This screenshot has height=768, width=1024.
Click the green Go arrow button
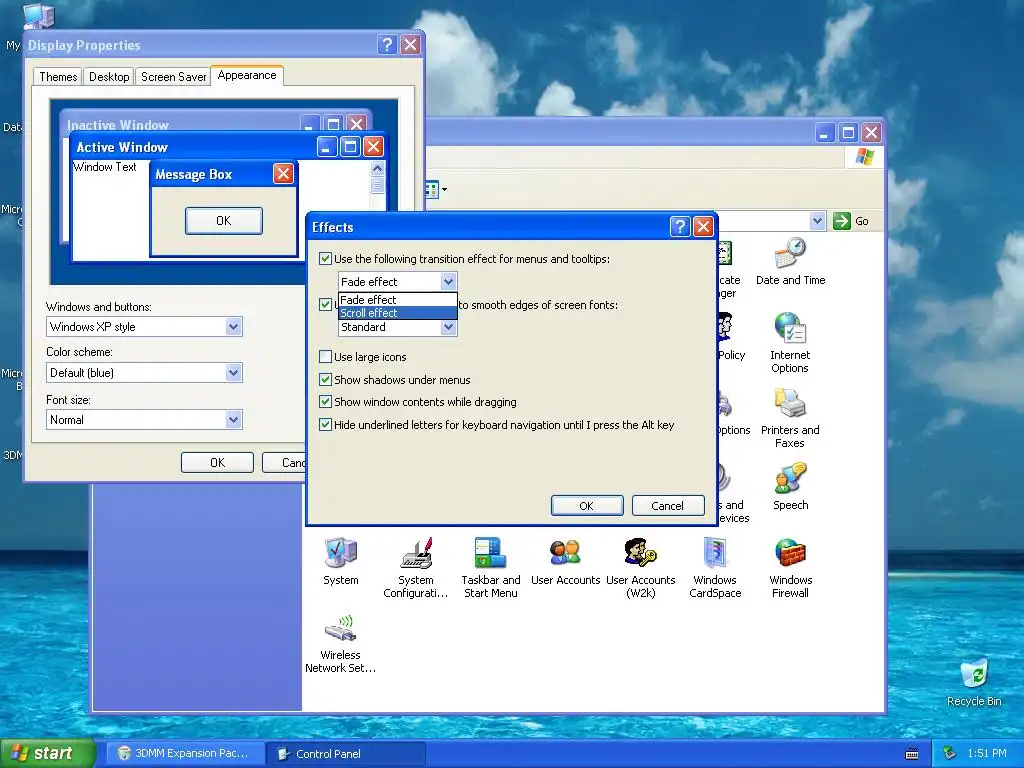coord(842,221)
